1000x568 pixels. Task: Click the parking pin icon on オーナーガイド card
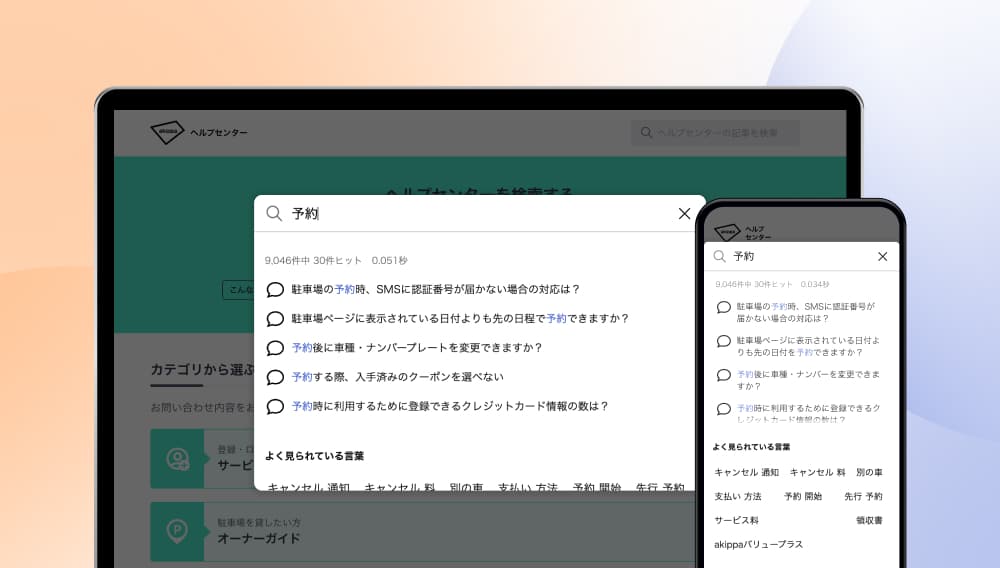click(177, 531)
